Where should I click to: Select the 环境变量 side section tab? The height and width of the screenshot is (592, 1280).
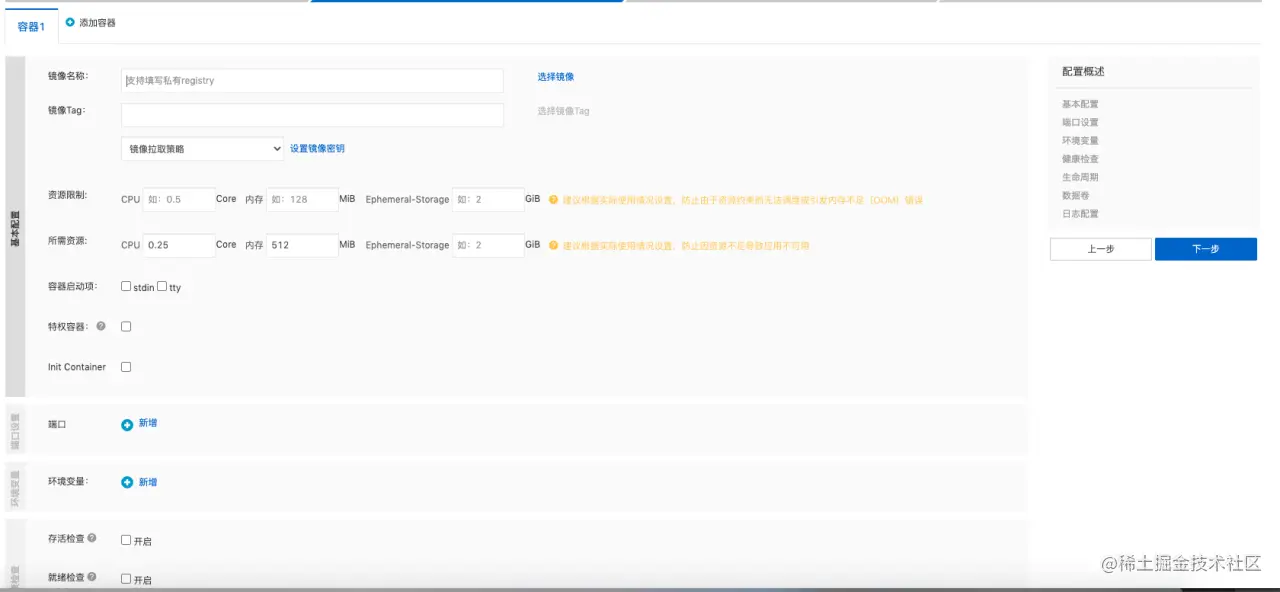click(x=15, y=487)
